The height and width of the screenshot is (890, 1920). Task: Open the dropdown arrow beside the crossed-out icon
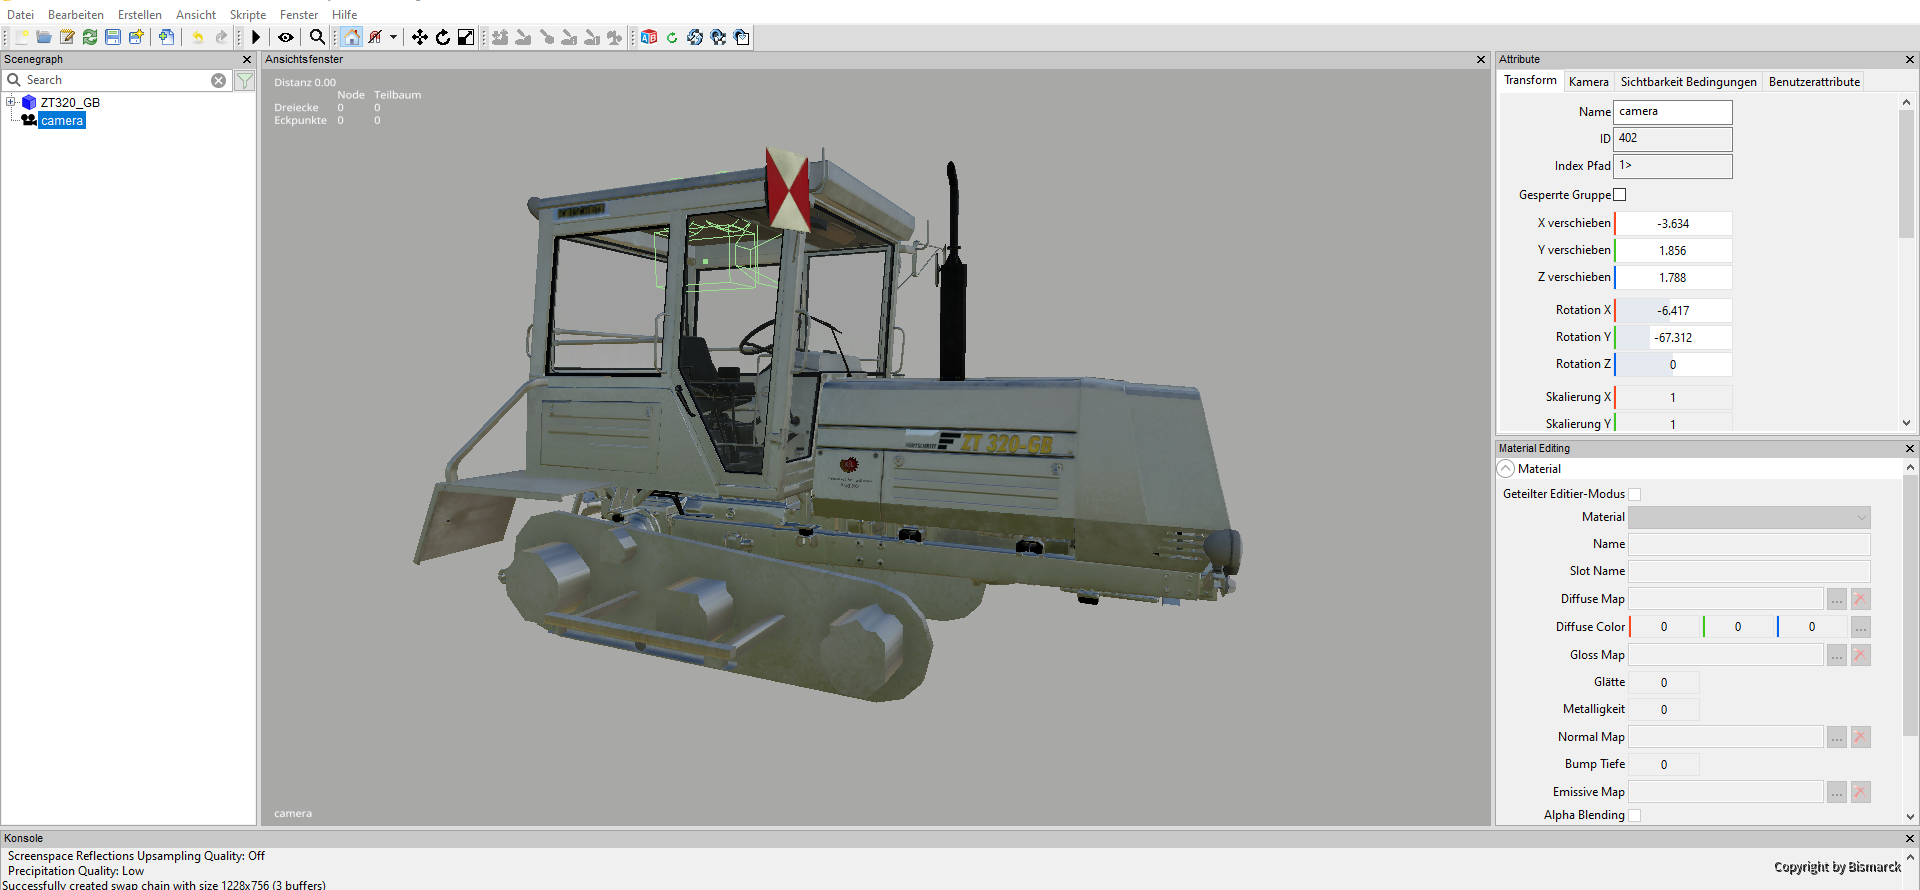(394, 37)
